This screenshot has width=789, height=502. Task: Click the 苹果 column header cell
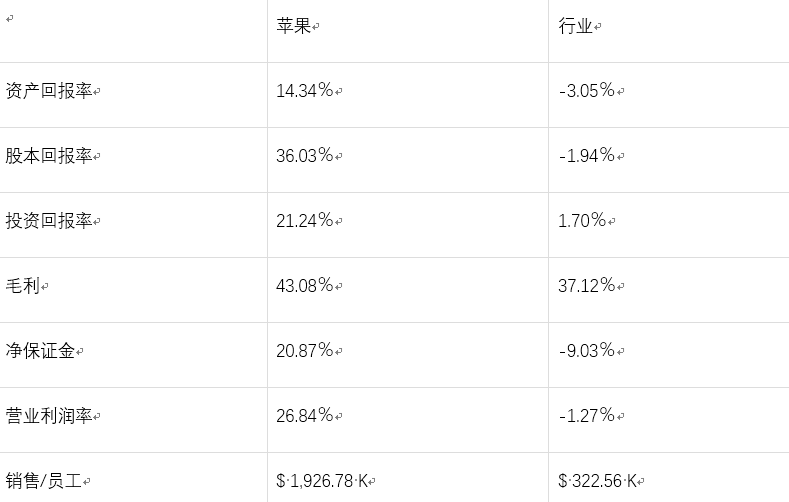295,27
